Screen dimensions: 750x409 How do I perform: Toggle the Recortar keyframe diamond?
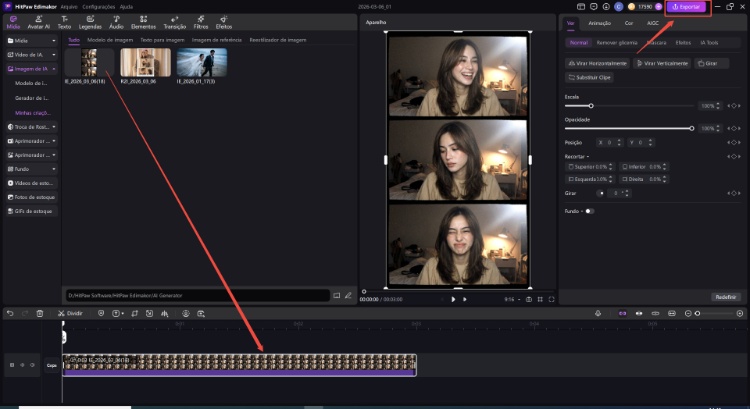734,156
